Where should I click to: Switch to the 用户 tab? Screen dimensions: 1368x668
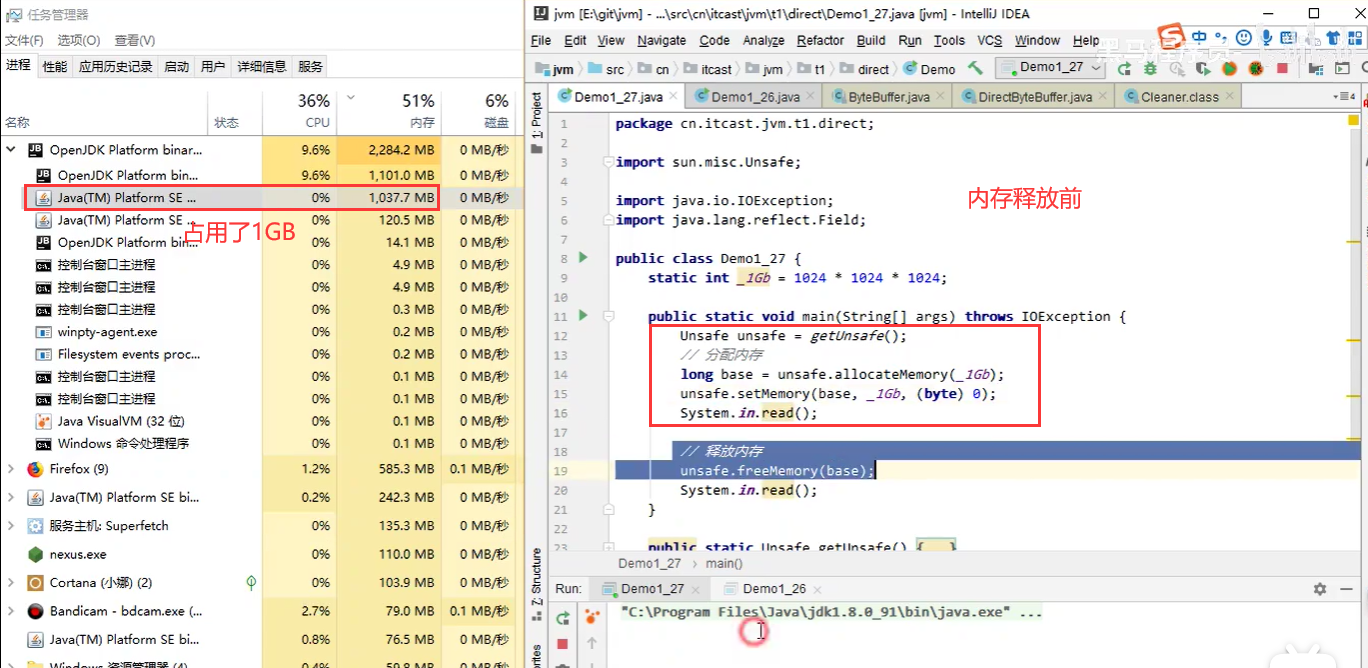[x=213, y=67]
